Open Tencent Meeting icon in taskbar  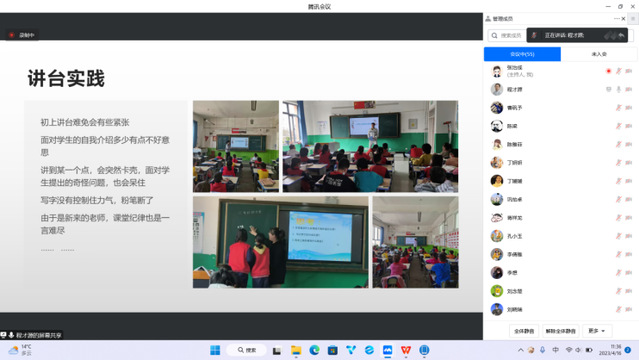tap(387, 350)
